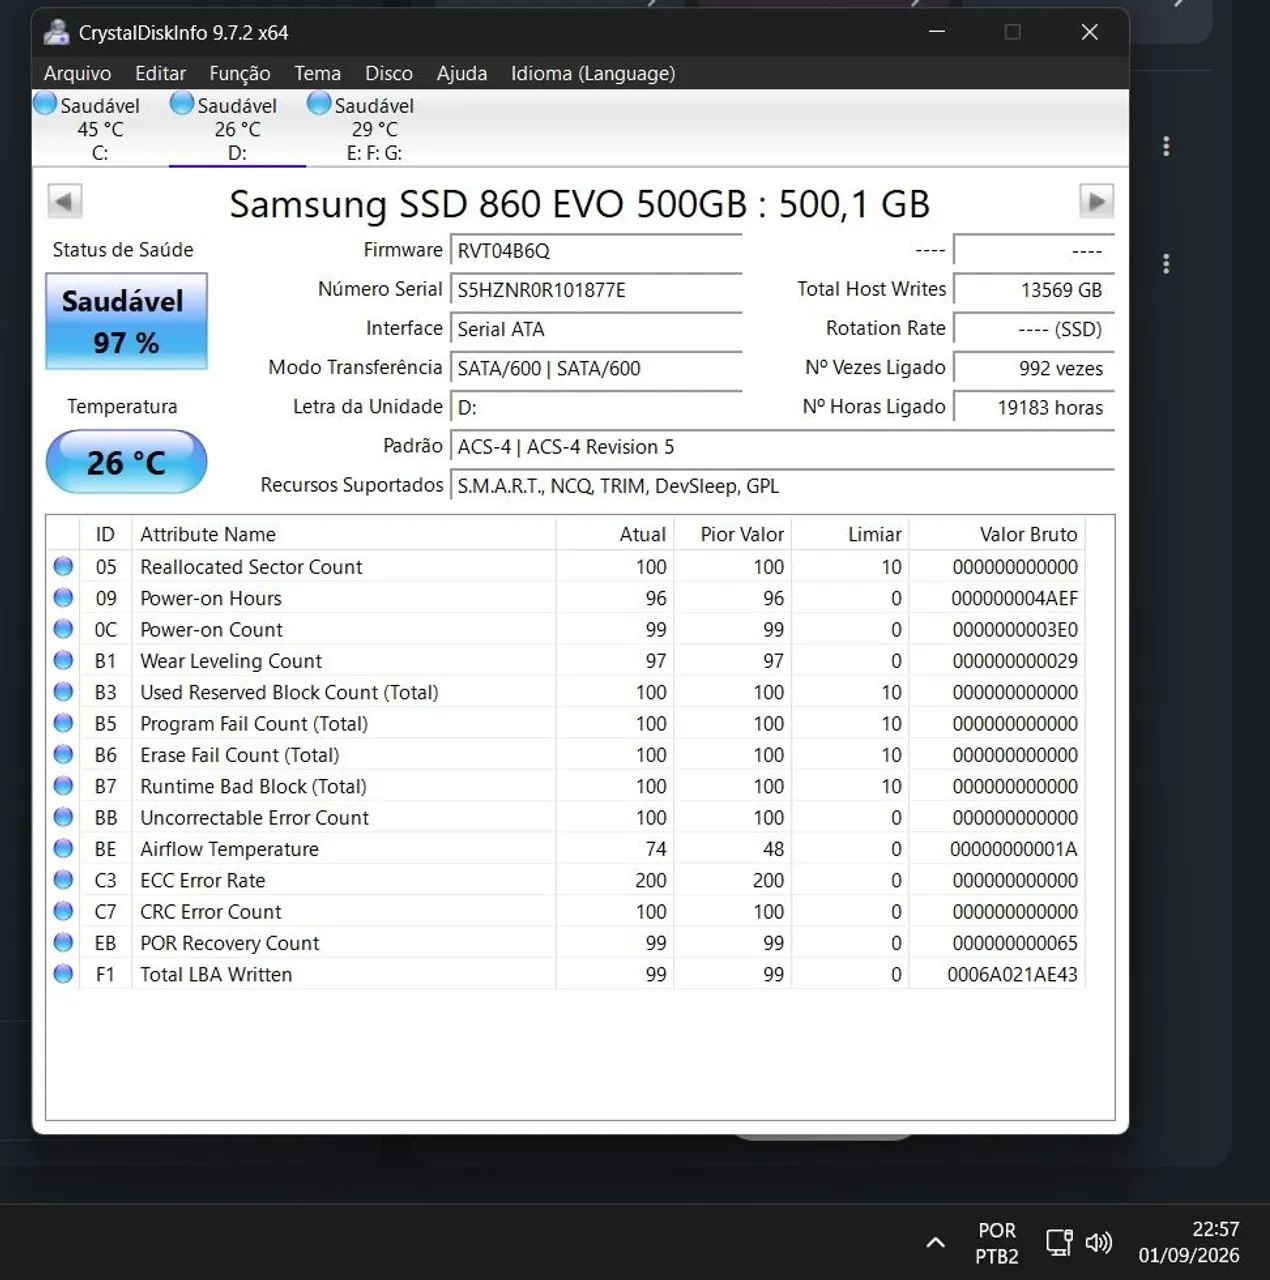Click the Recursos Suportados field
This screenshot has height=1280, width=1270.
pyautogui.click(x=782, y=486)
